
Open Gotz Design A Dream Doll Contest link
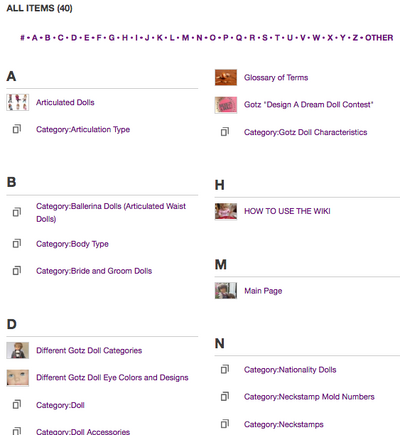308,105
